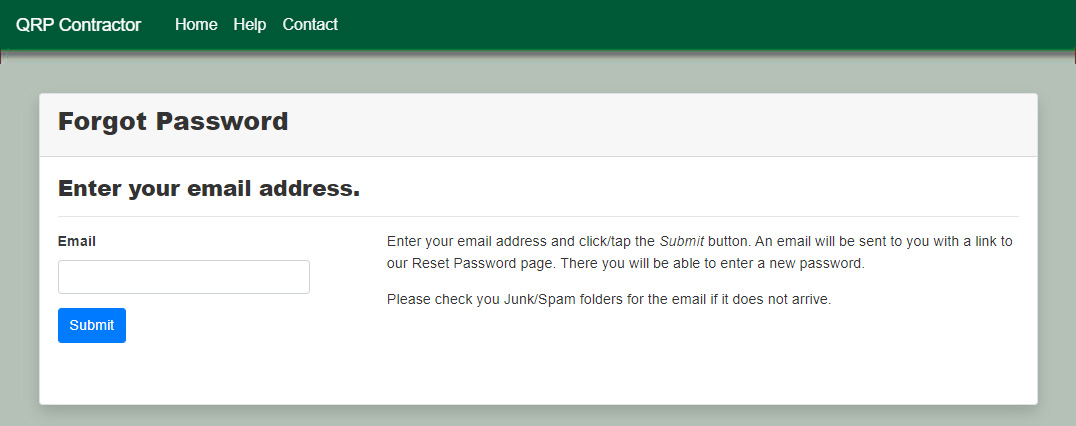Focus the Email input field
Screen dimensions: 1076x426
(184, 277)
